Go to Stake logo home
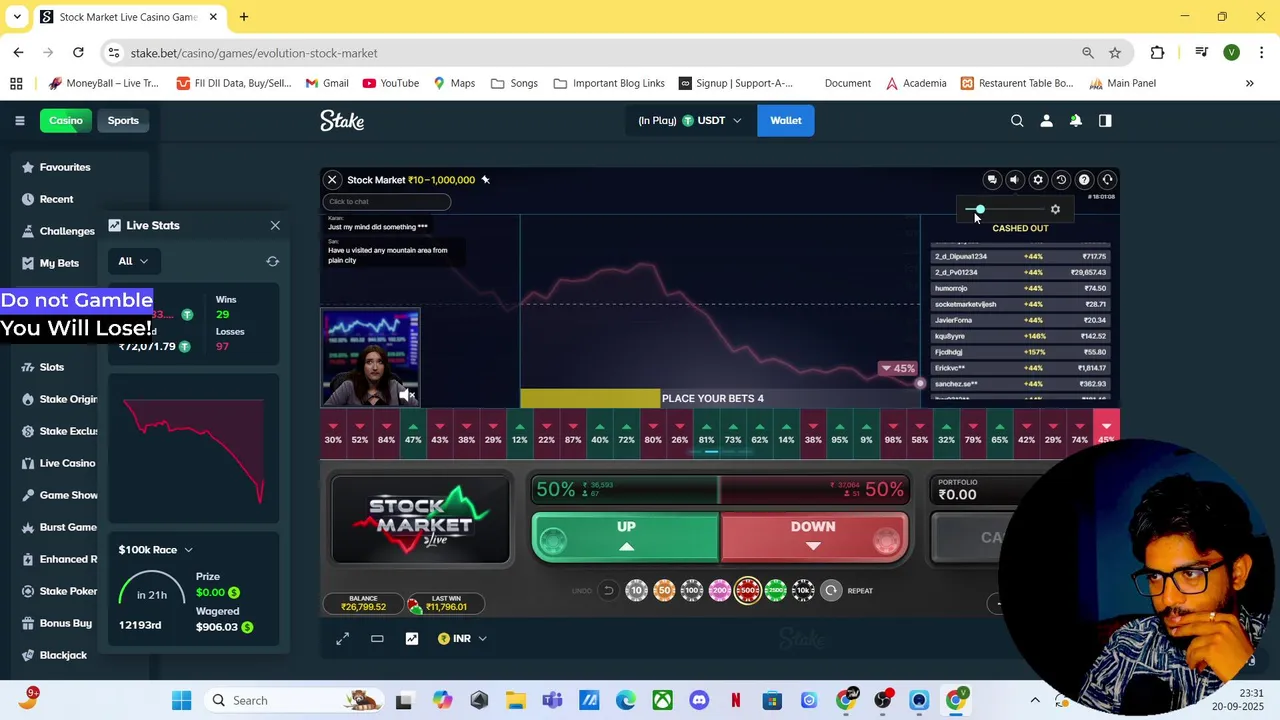Screen dimensions: 1280x720 342,120
